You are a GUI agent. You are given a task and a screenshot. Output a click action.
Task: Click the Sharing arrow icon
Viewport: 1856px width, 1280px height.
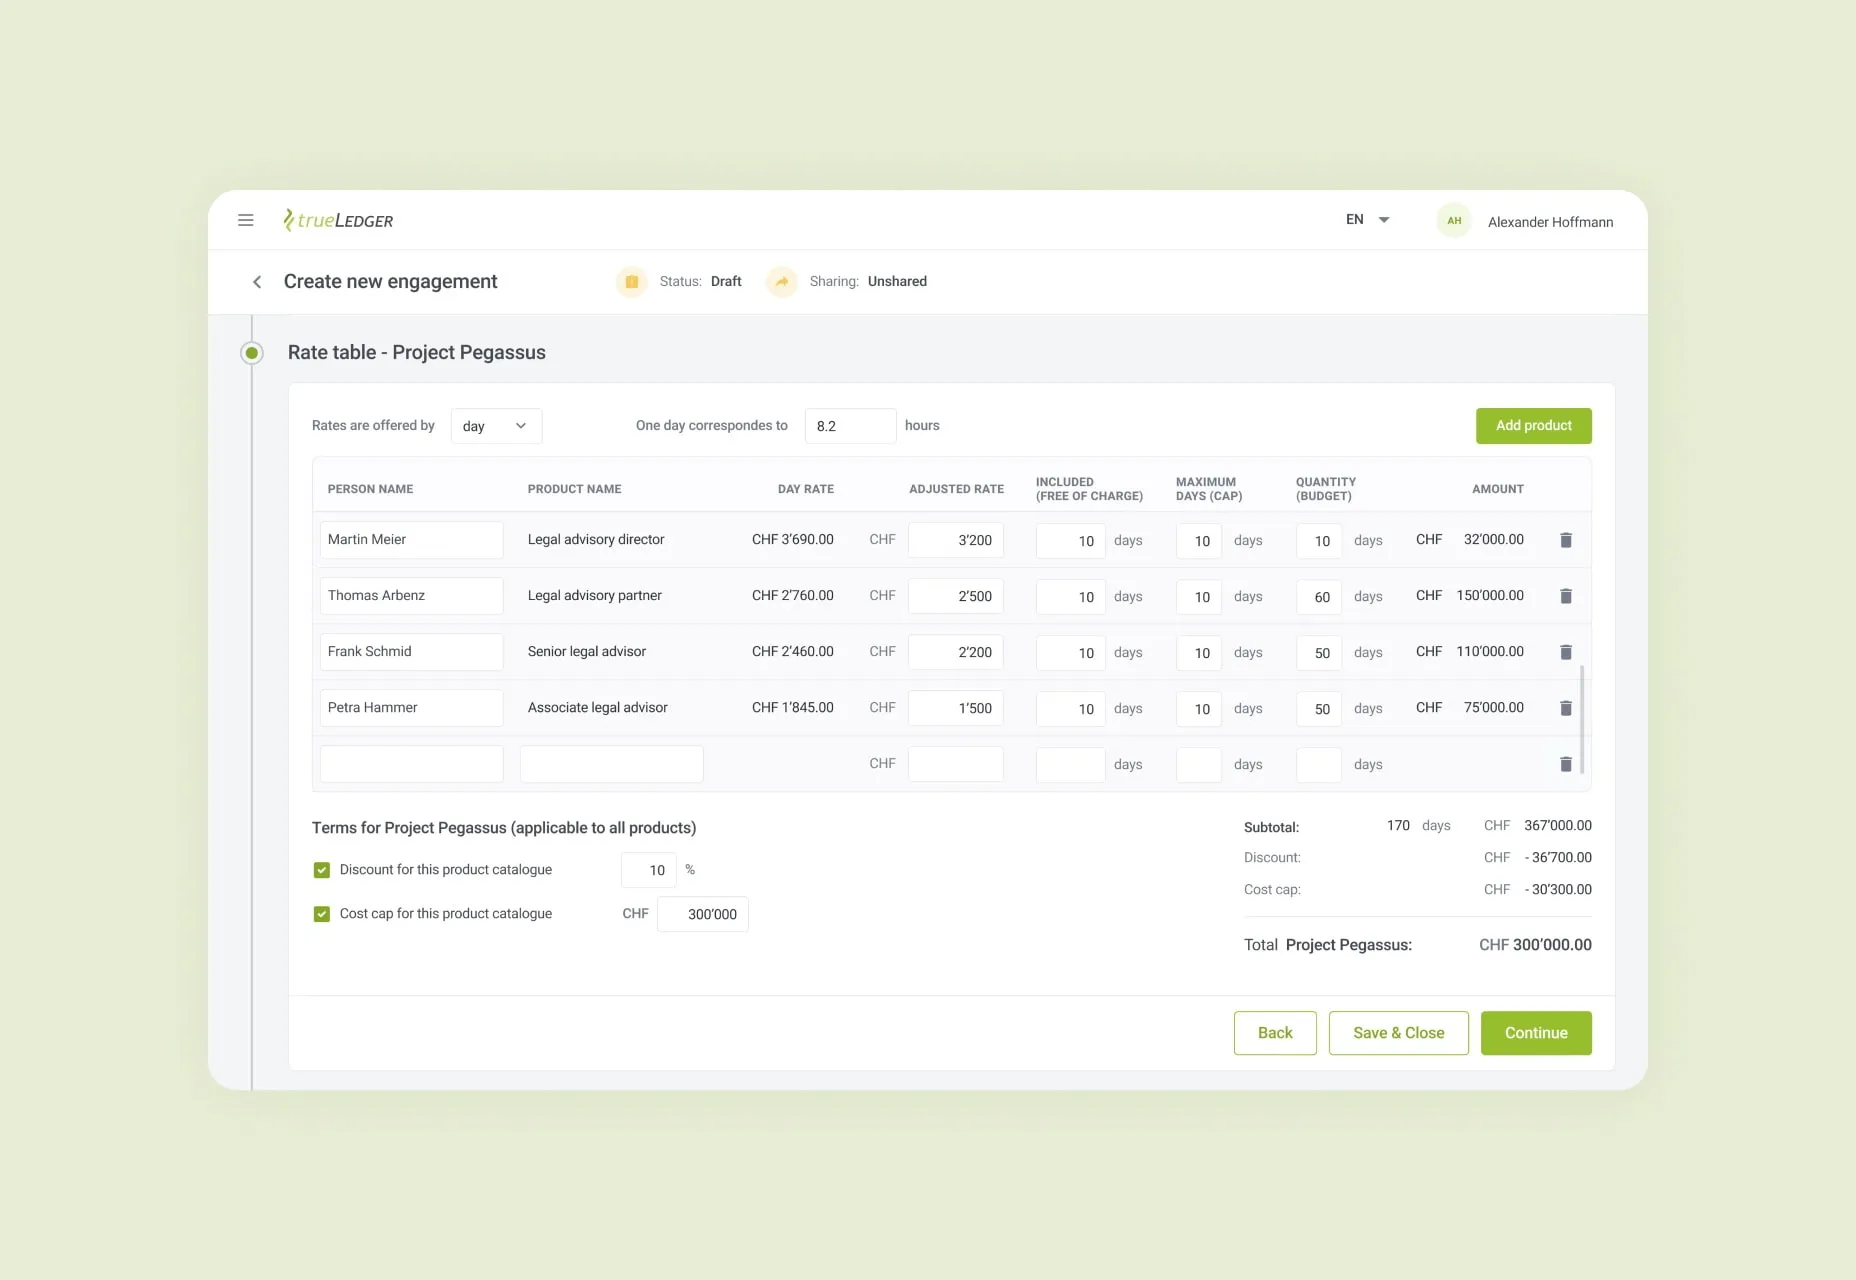[782, 281]
